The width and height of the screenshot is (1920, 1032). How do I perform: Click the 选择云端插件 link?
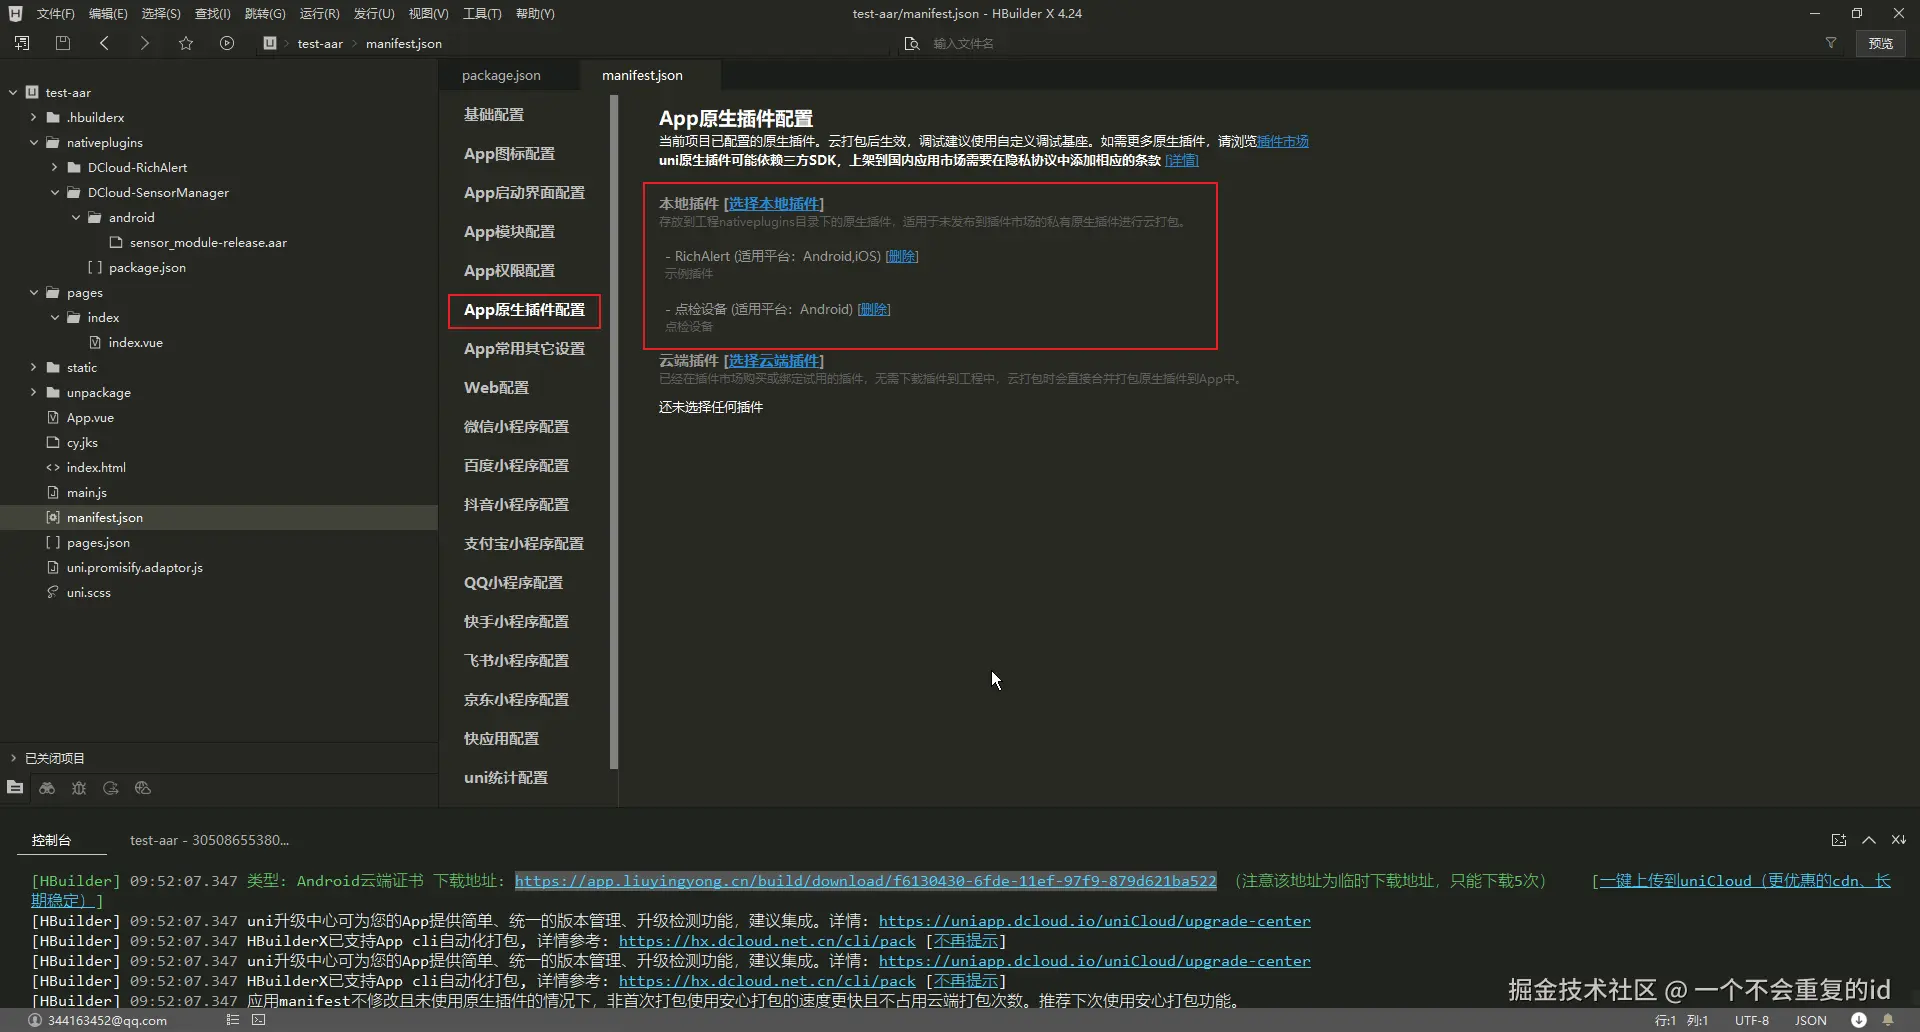(x=774, y=360)
